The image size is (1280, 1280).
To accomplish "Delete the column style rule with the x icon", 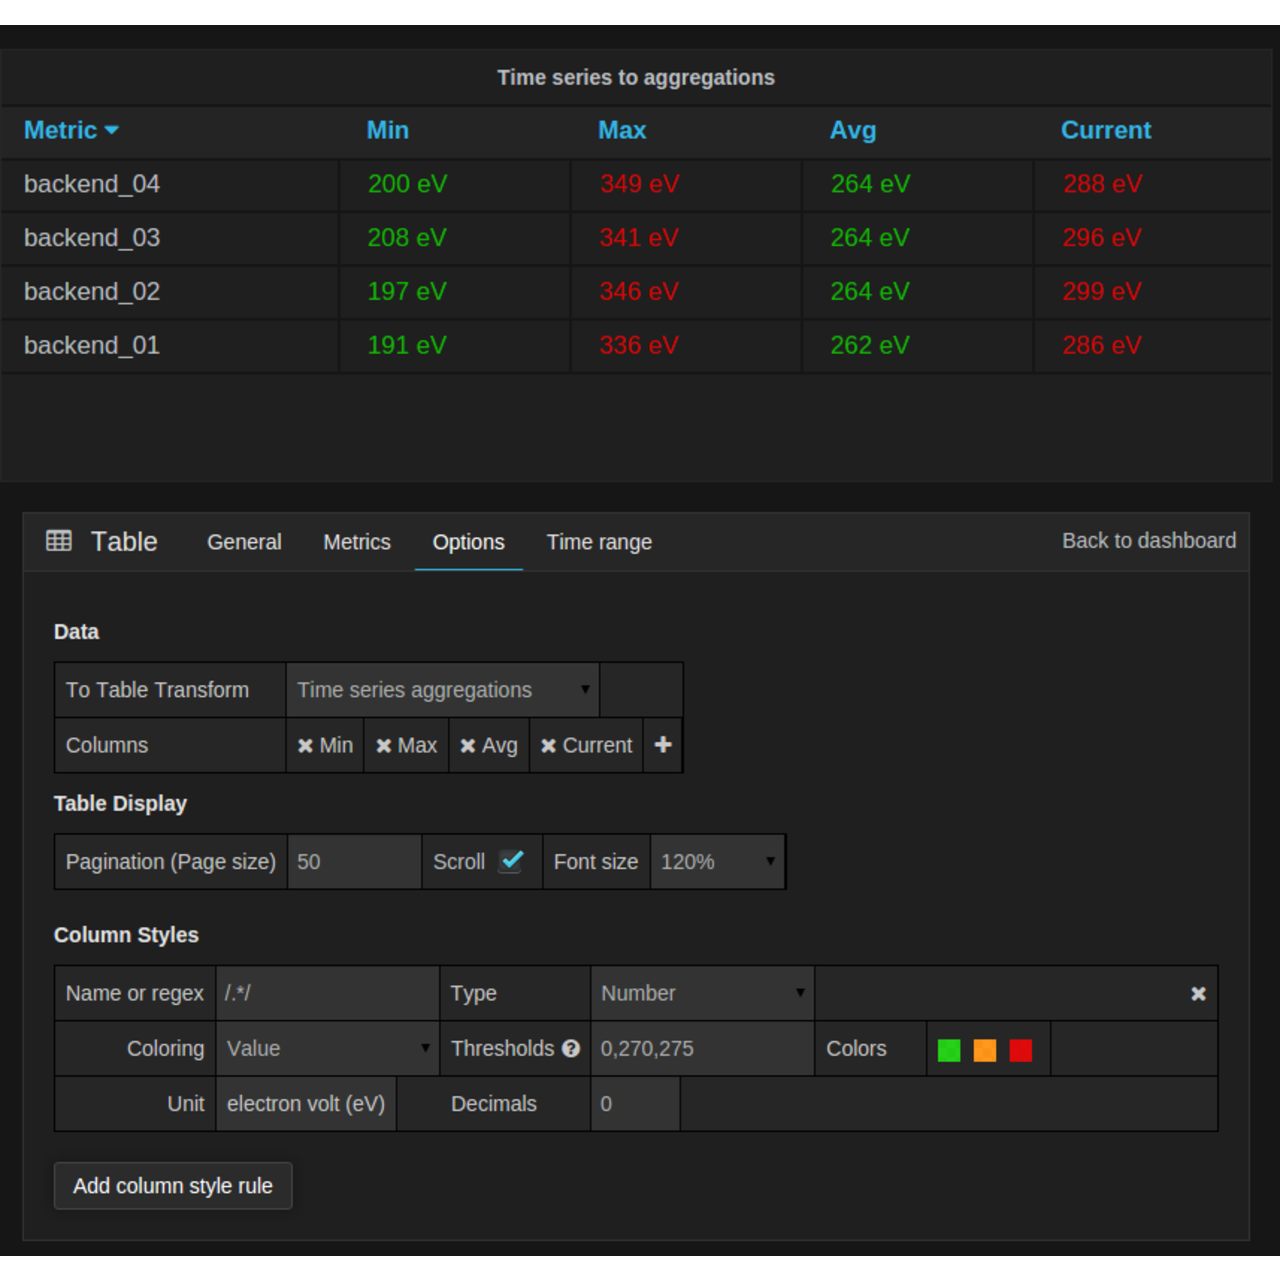I will click(x=1199, y=993).
